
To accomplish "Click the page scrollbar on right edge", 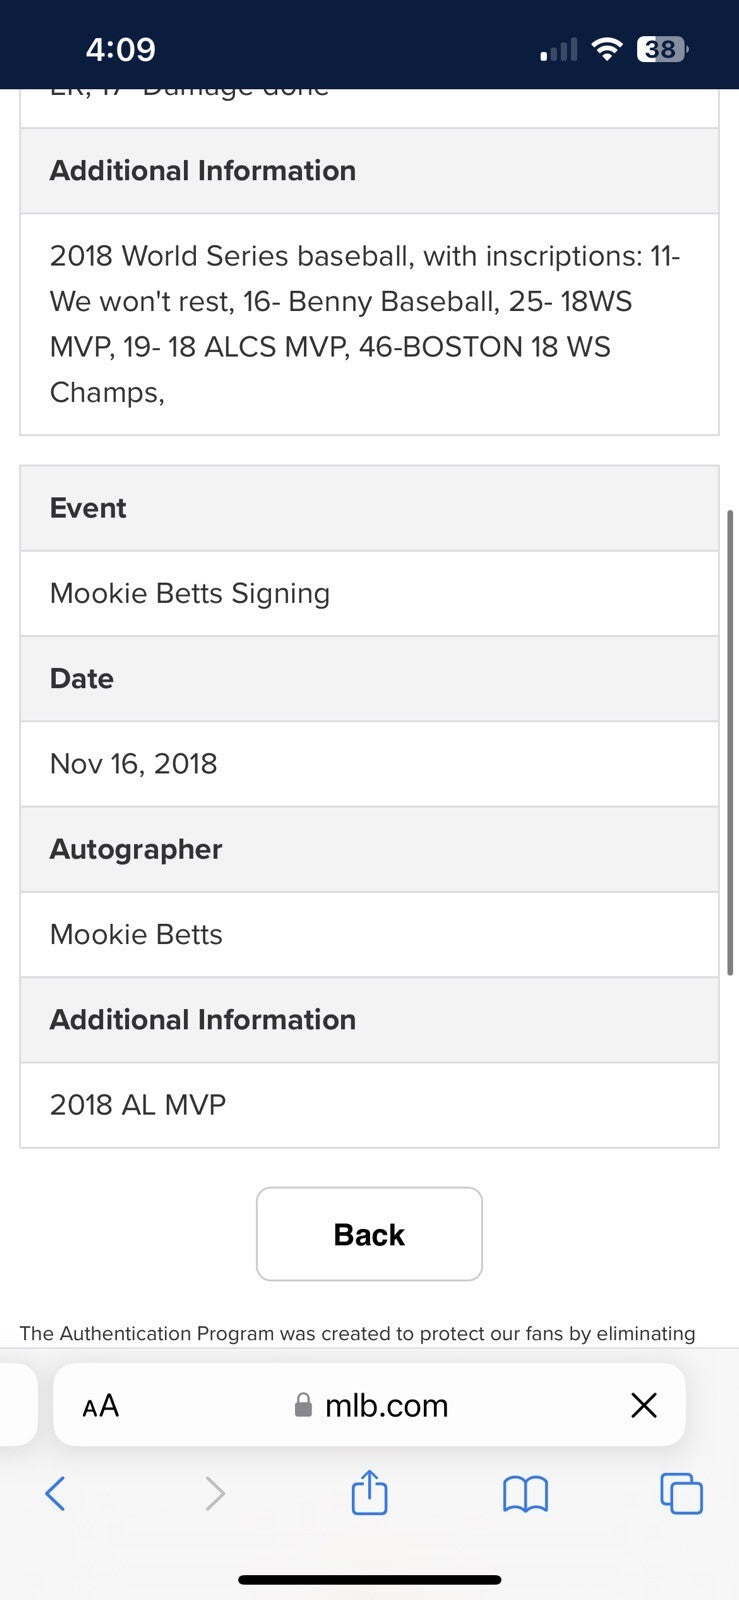I will (730, 740).
